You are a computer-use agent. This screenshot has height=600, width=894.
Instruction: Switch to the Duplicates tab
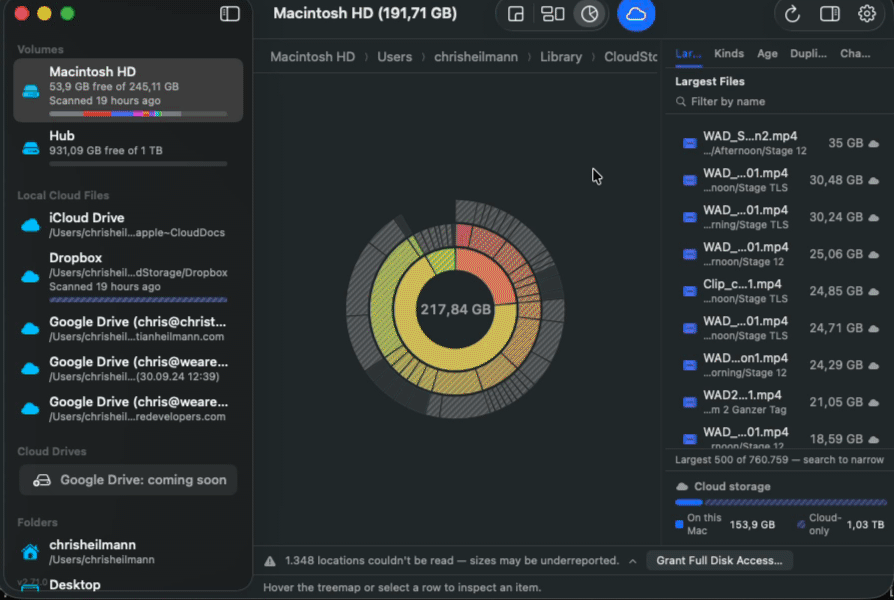(808, 54)
